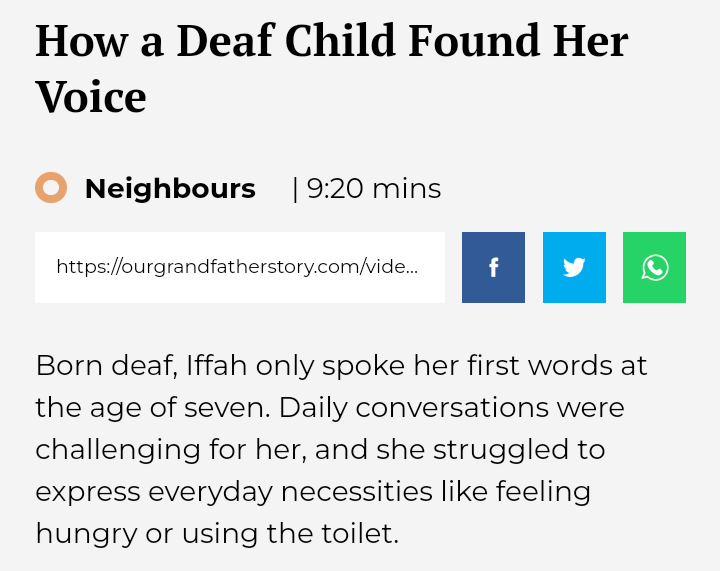Share the story on Twitter
Viewport: 720px width, 571px height.
coord(574,268)
